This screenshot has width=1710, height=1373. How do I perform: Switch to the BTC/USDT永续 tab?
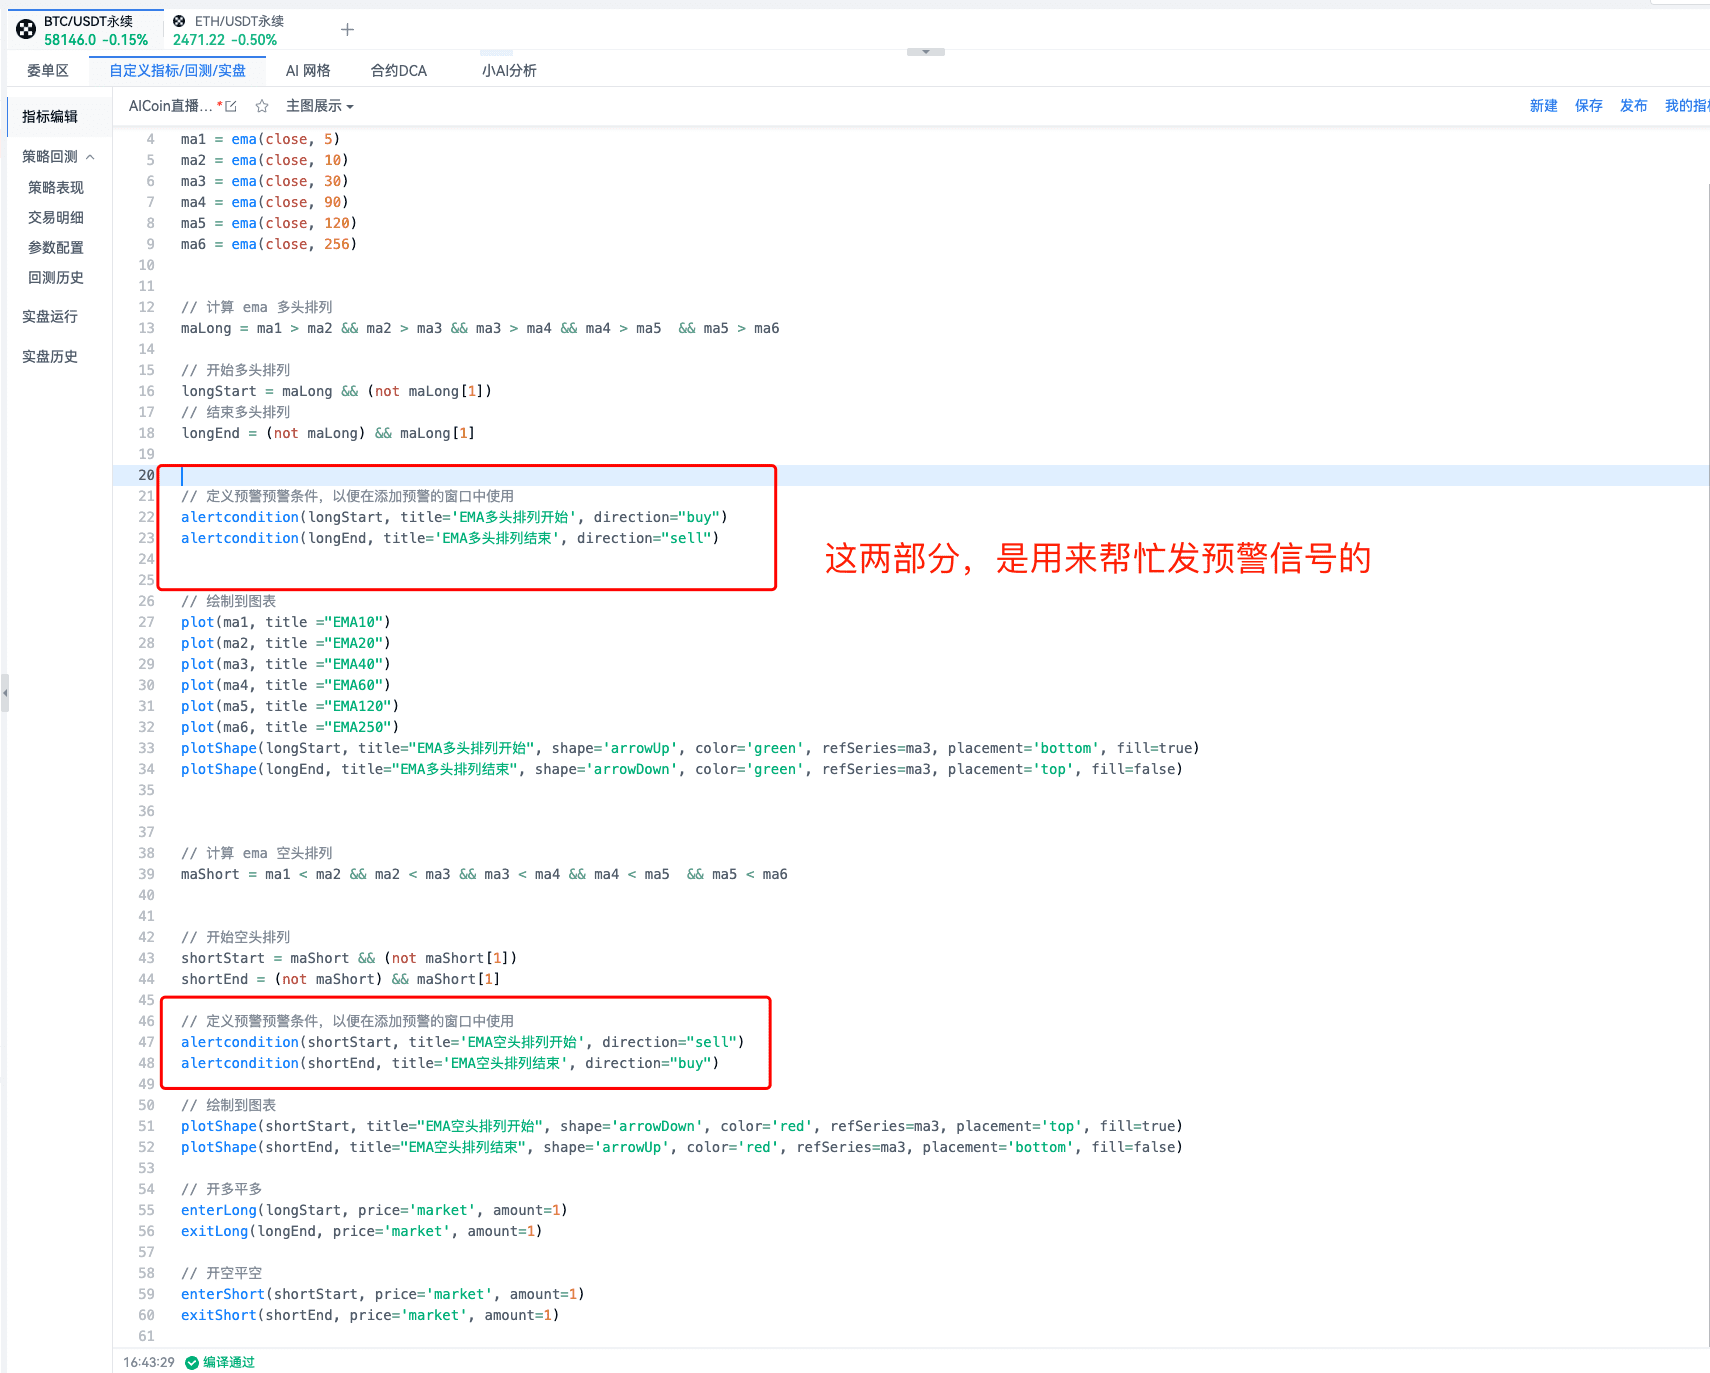pos(88,30)
